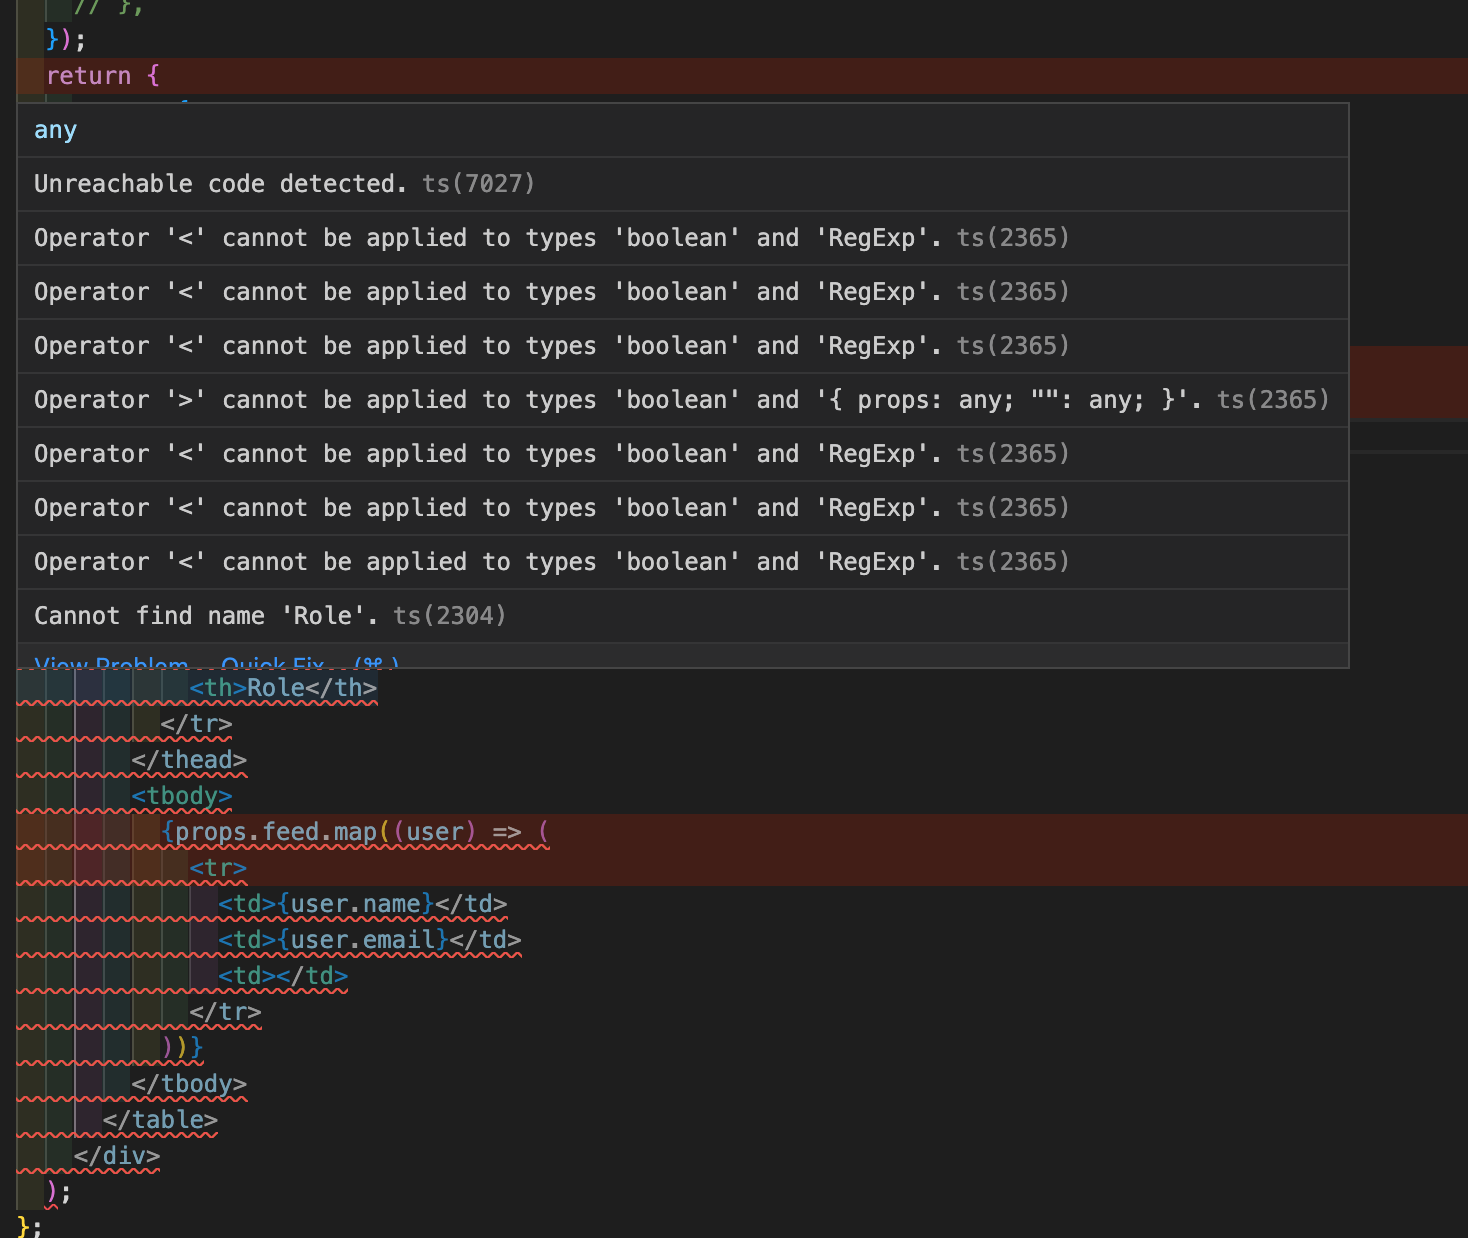Viewport: 1468px width, 1238px height.
Task: Click the opening tbody tag
Action: [x=182, y=796]
